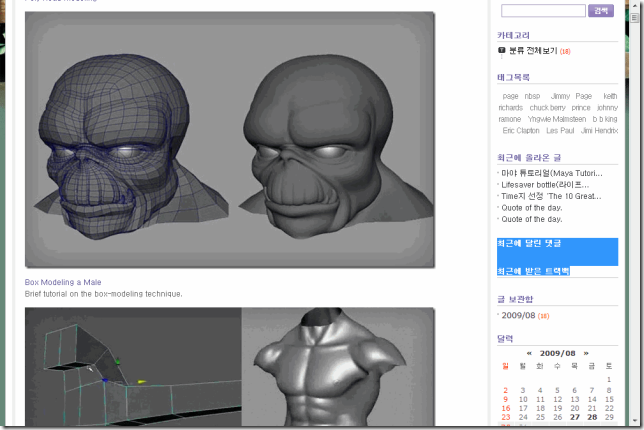
Task: Click red Sunday date 16
Action: pyautogui.click(x=506, y=408)
